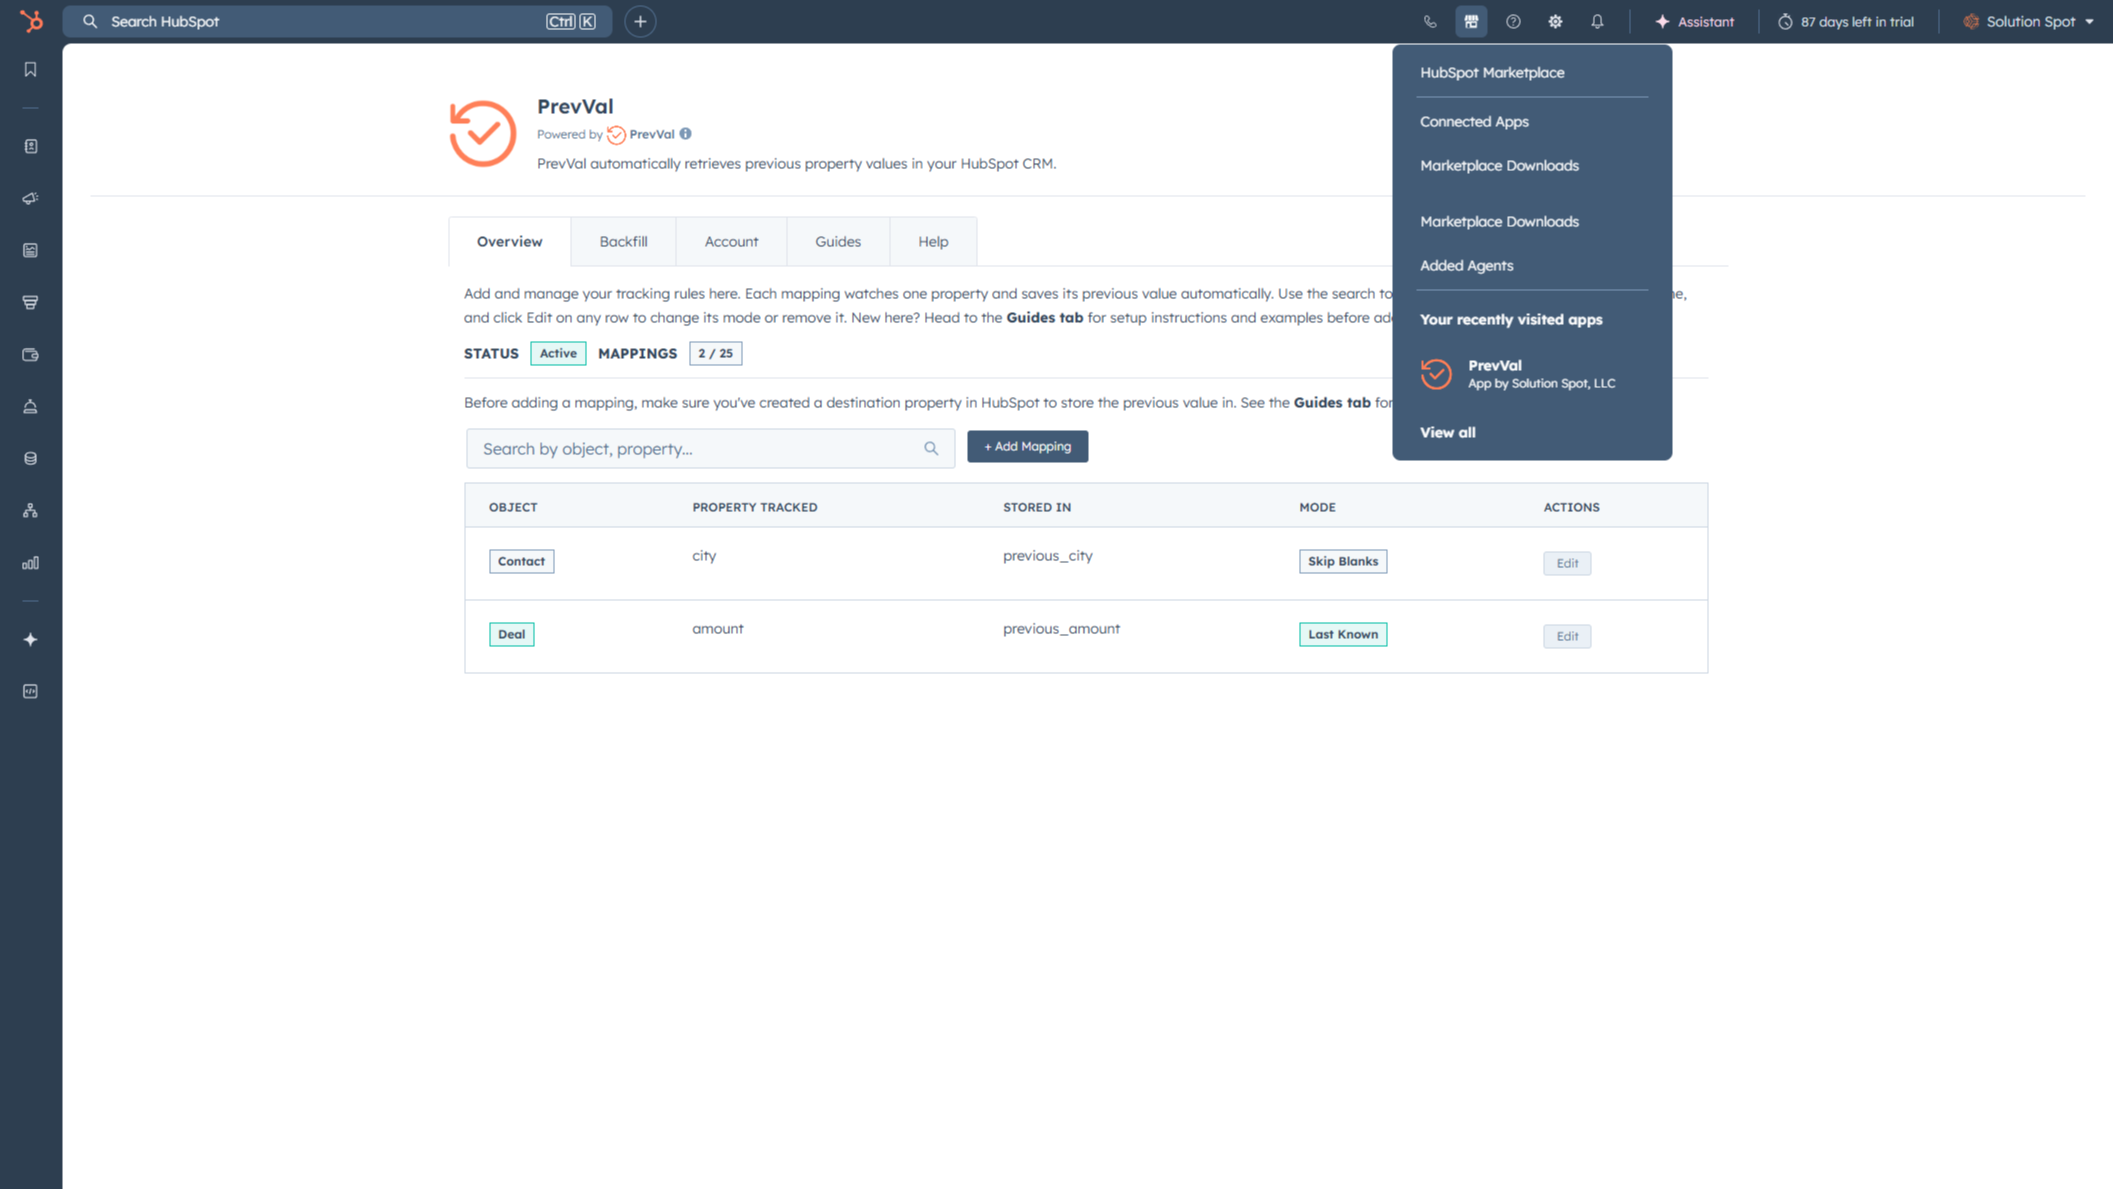Switch to the Backfill tab
Viewport: 2115px width, 1189px height.
pos(623,241)
